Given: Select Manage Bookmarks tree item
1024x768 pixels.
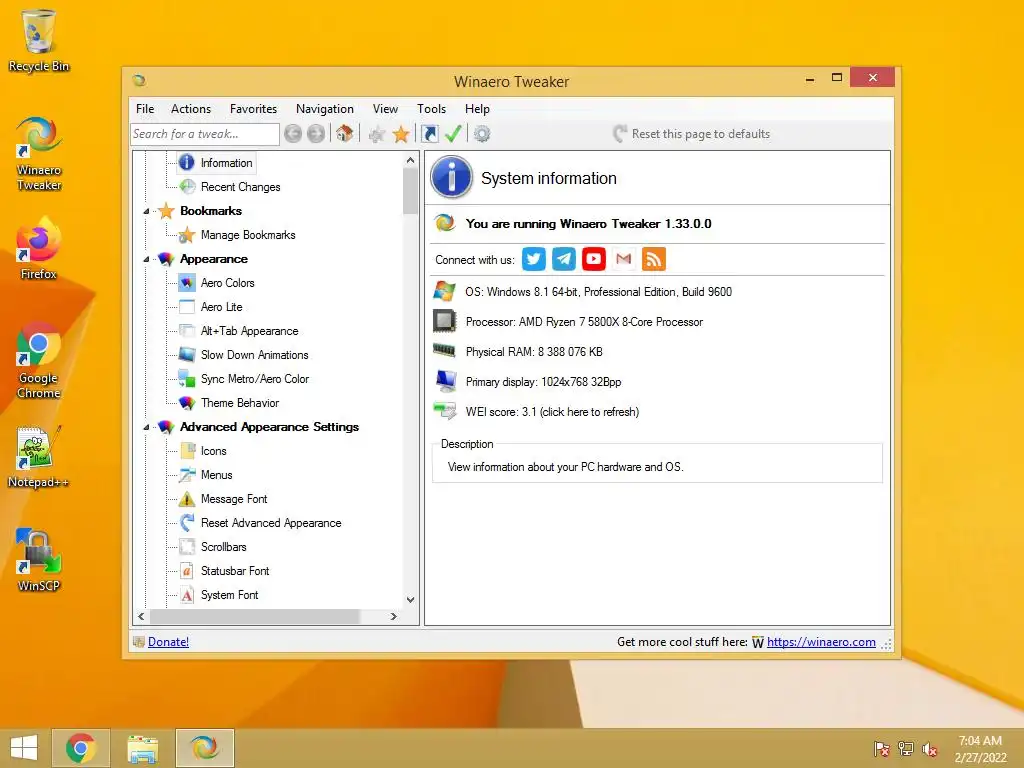Looking at the screenshot, I should [x=248, y=235].
